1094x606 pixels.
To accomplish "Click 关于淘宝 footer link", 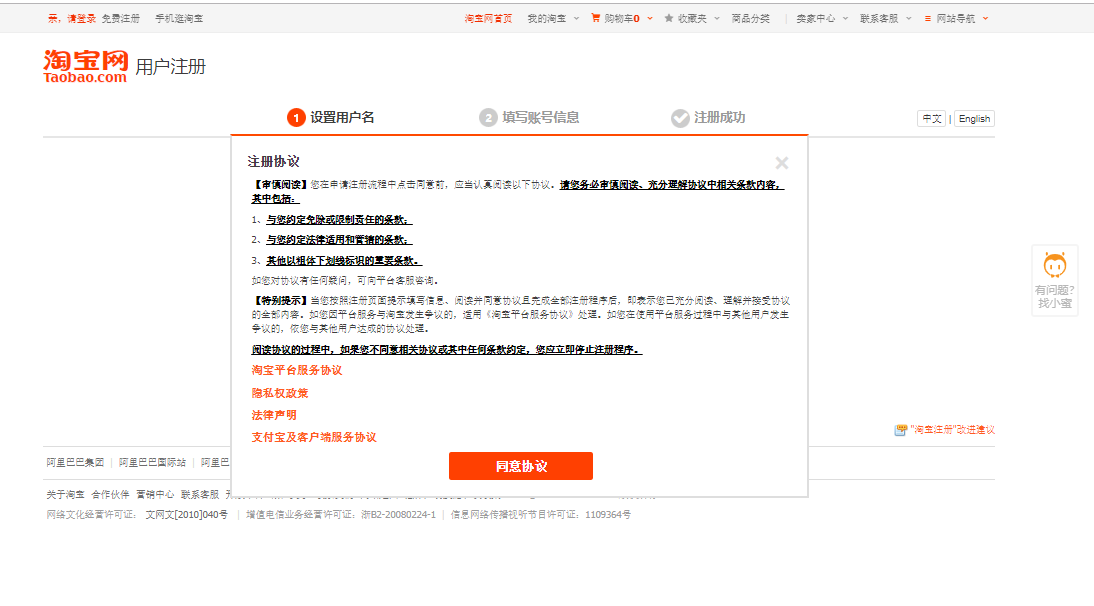I will 65,494.
